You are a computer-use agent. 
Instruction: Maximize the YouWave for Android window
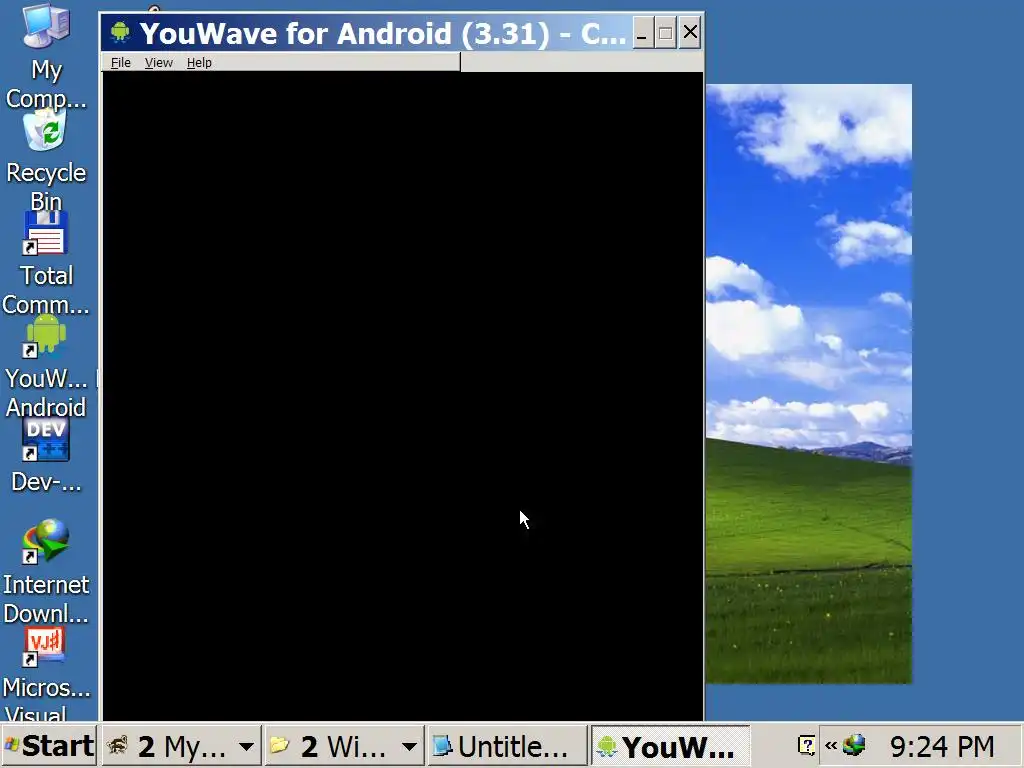(665, 33)
